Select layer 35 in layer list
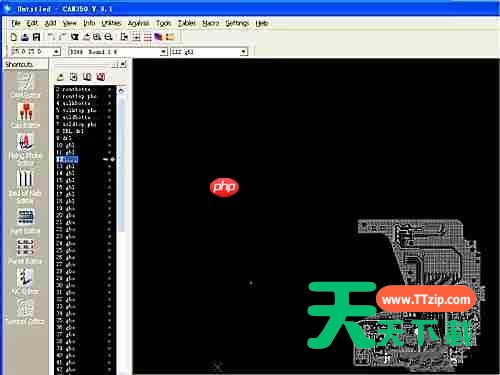Viewport: 500px width, 375px height. tap(85, 320)
